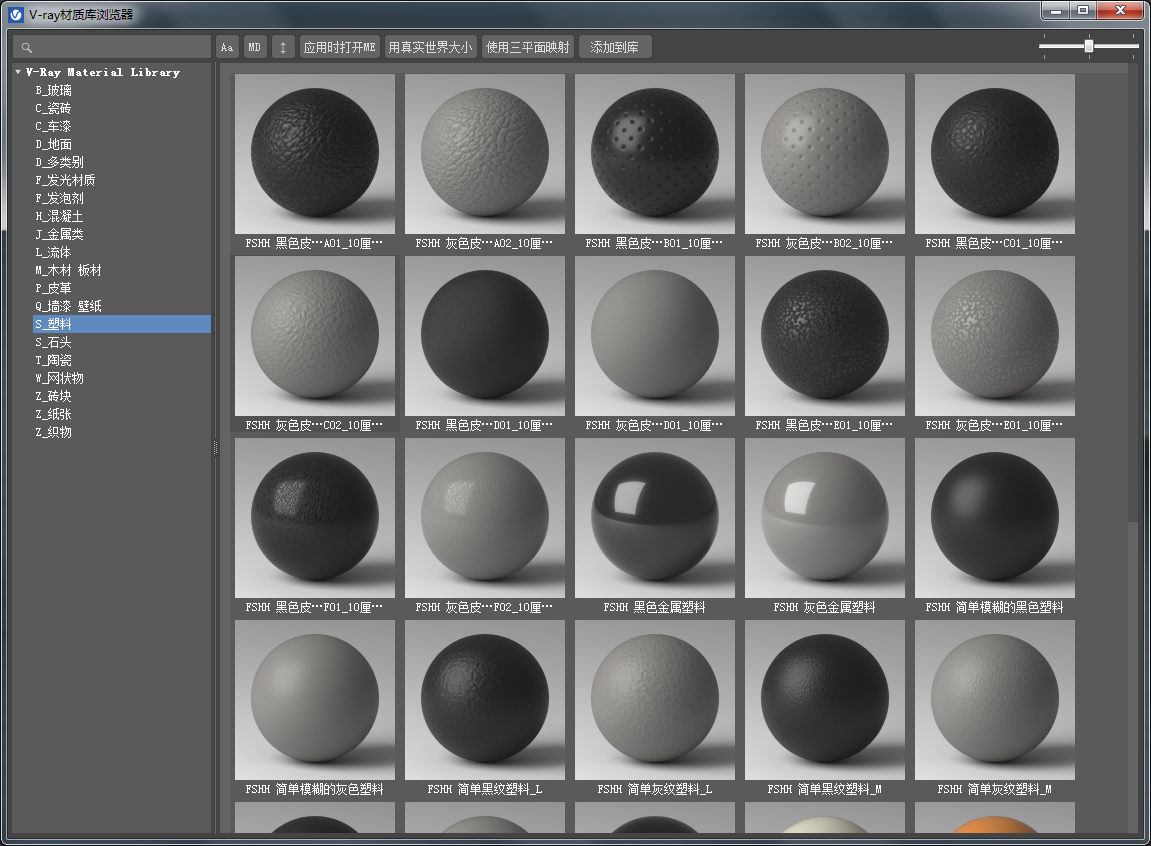Select FSHH 黑色皮 F01 material thumbnail

315,517
